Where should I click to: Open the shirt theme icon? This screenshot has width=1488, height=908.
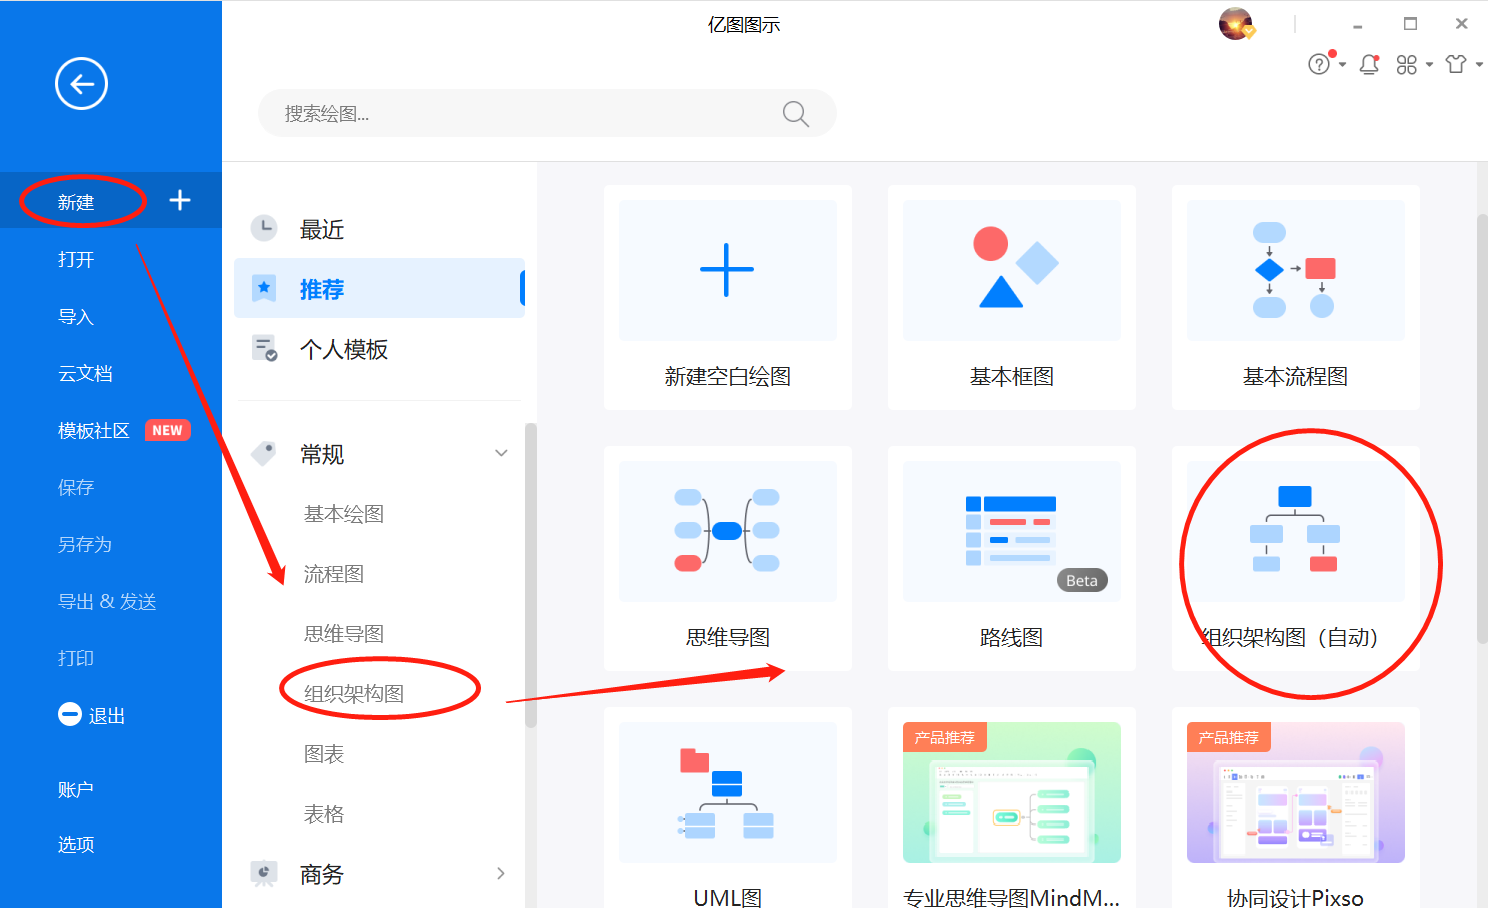pyautogui.click(x=1456, y=64)
